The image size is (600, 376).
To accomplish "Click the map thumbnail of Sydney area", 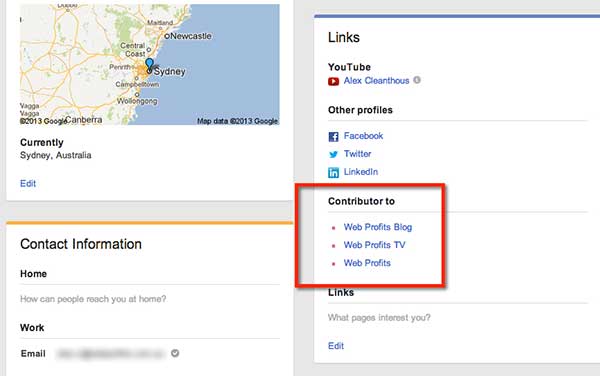I will 150,64.
